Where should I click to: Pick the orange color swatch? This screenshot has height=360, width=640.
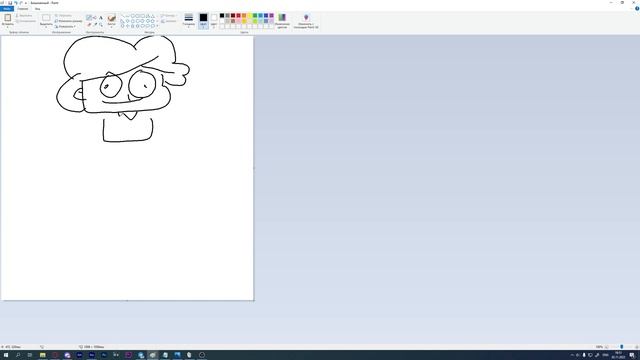click(244, 16)
